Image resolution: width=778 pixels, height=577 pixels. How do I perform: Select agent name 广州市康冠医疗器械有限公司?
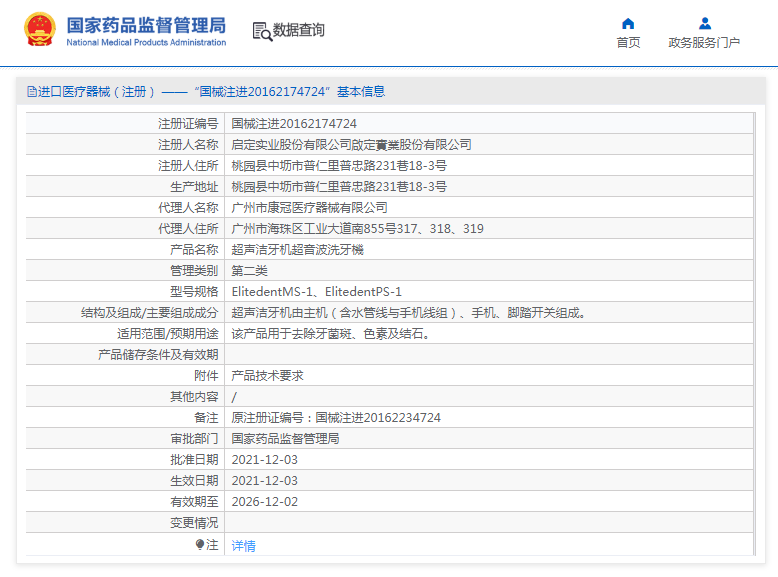point(310,207)
